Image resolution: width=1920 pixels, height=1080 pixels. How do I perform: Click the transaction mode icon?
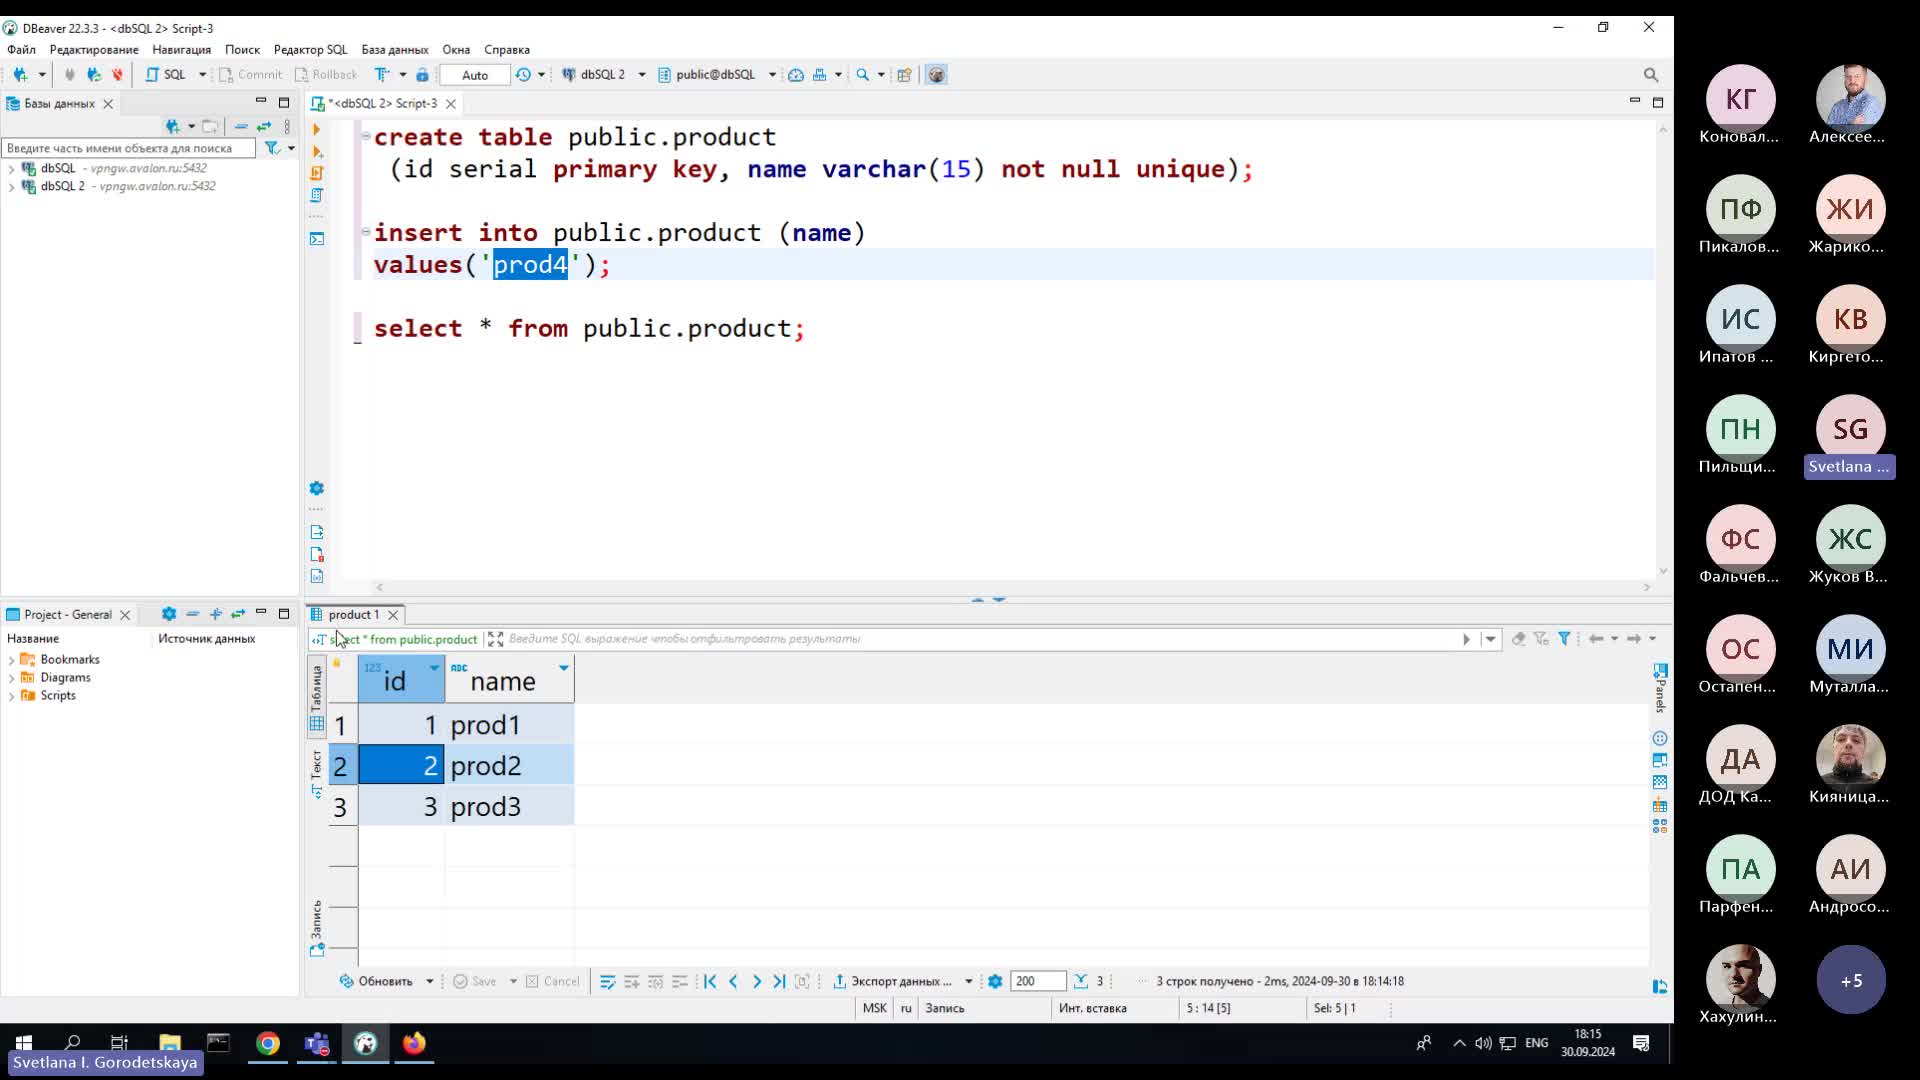point(382,75)
